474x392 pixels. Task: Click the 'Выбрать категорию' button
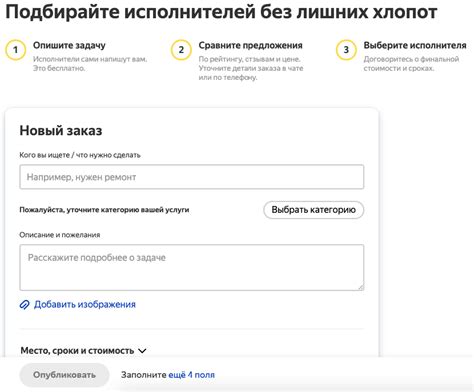point(313,210)
